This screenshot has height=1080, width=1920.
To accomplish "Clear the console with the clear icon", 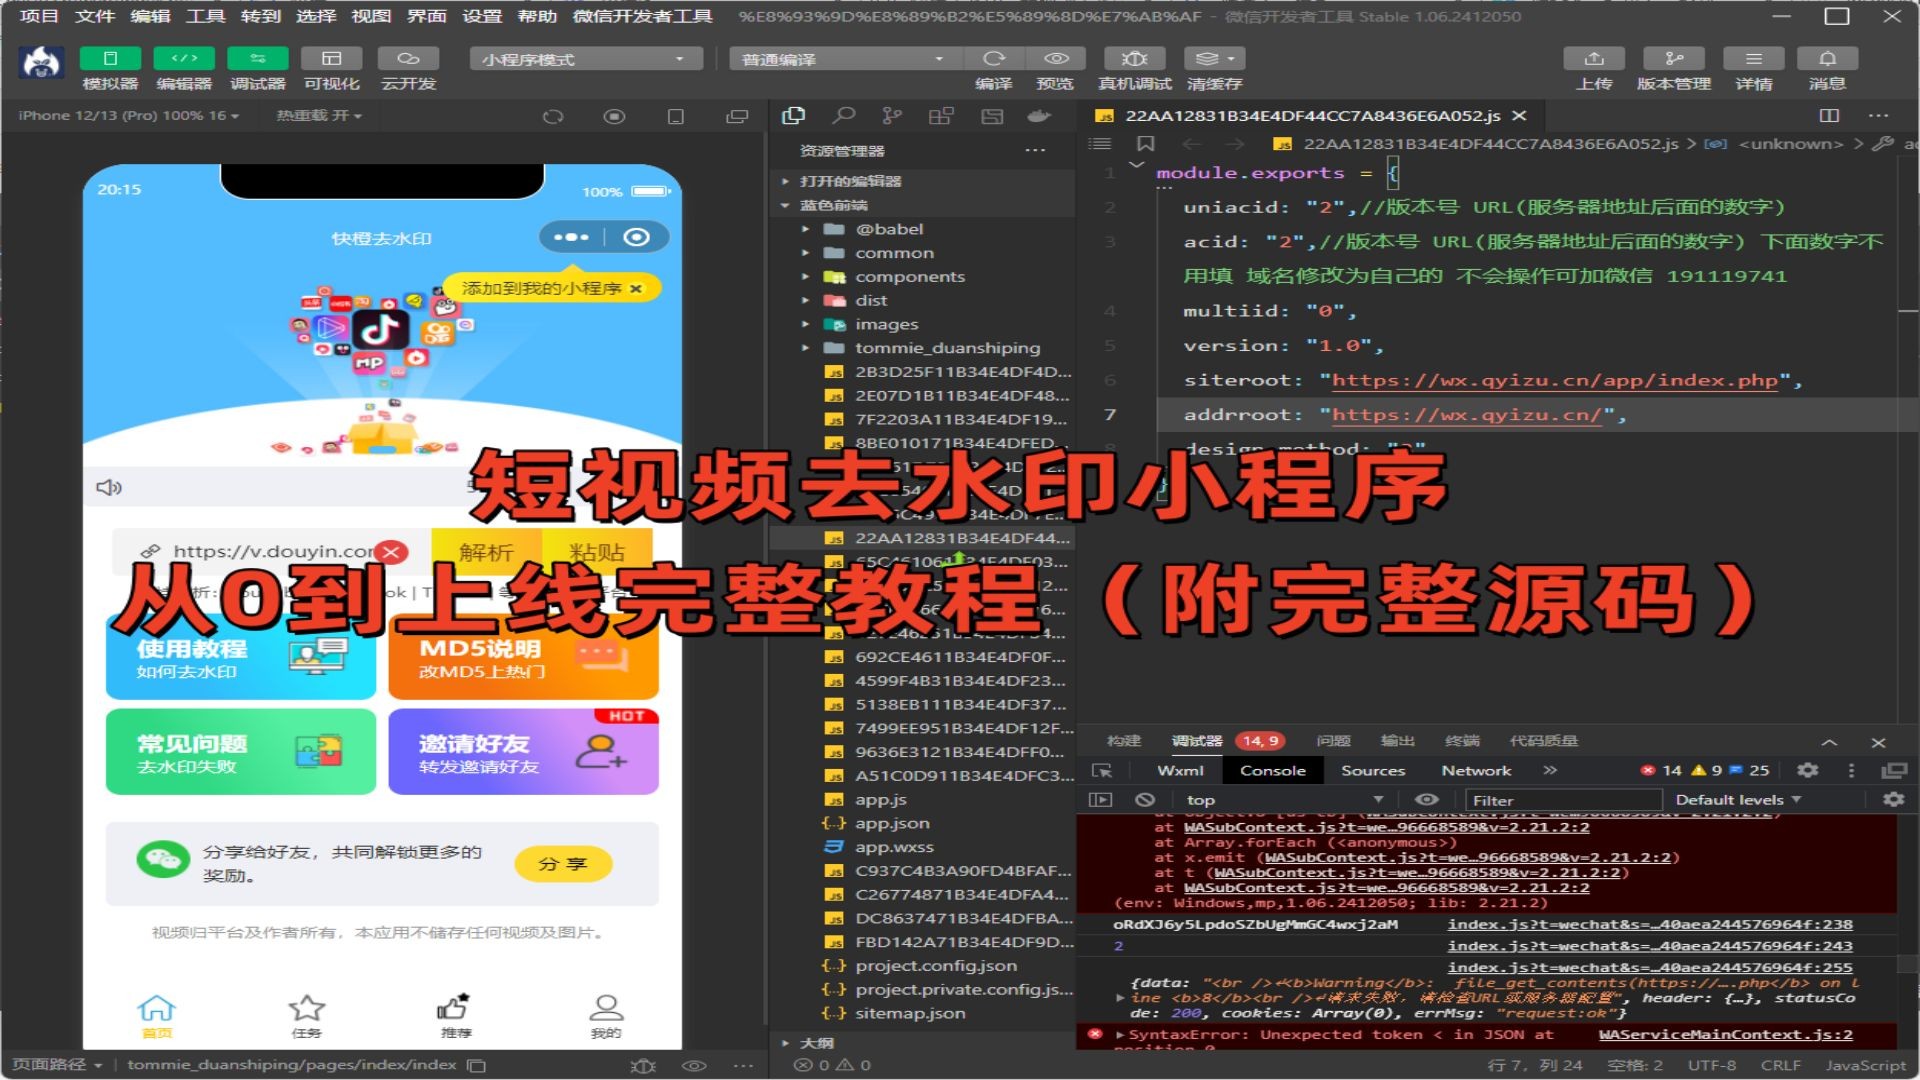I will (x=1146, y=799).
